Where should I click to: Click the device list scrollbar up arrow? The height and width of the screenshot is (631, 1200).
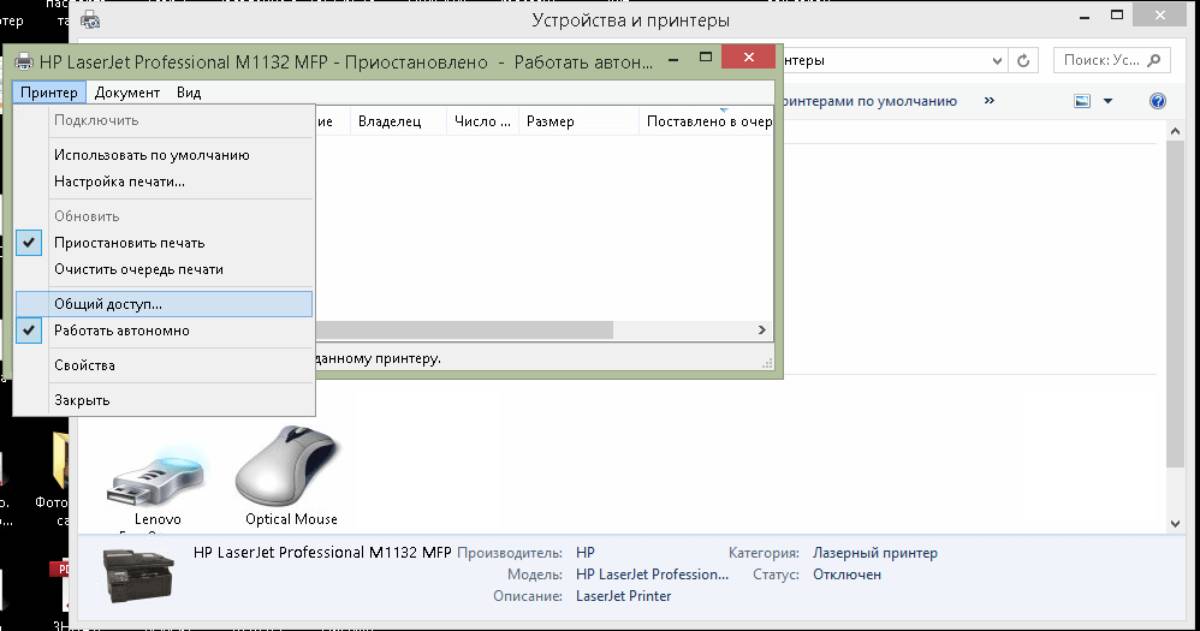[x=1176, y=131]
